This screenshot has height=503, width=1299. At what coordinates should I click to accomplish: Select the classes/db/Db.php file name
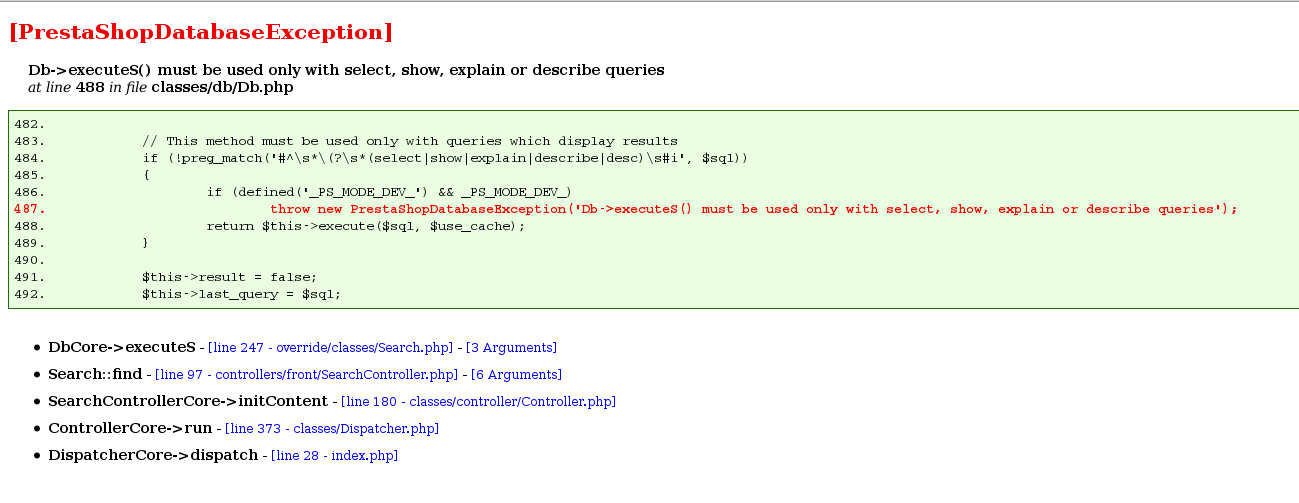(222, 88)
